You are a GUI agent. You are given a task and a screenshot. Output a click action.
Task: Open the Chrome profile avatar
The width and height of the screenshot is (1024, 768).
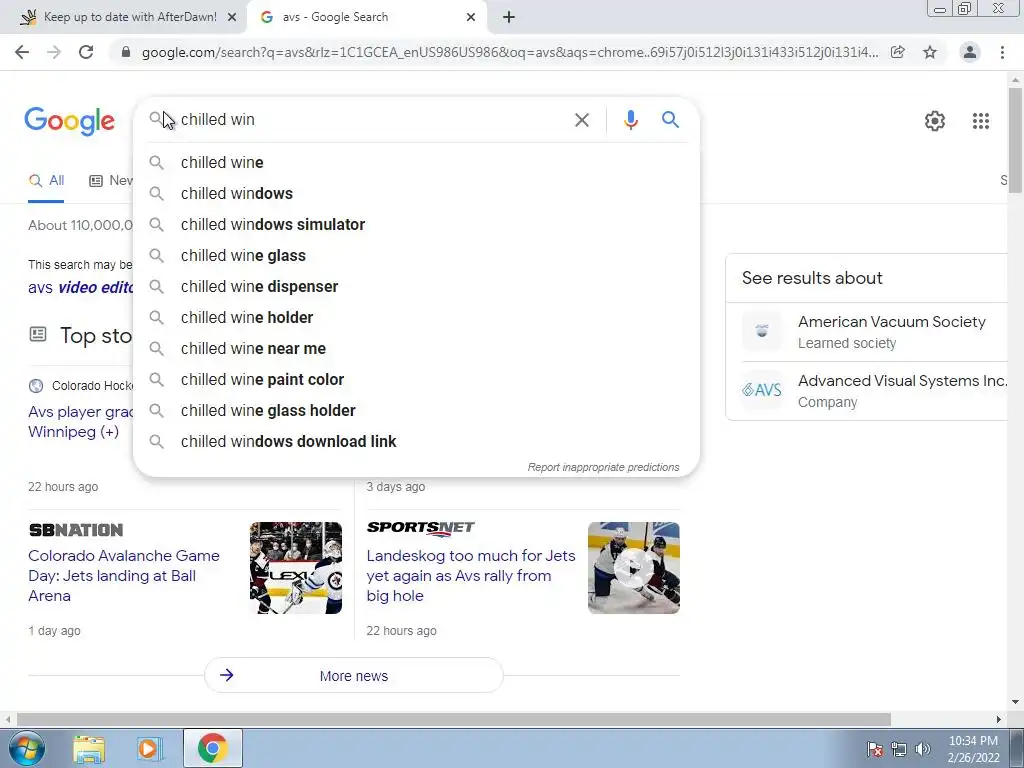coord(970,52)
